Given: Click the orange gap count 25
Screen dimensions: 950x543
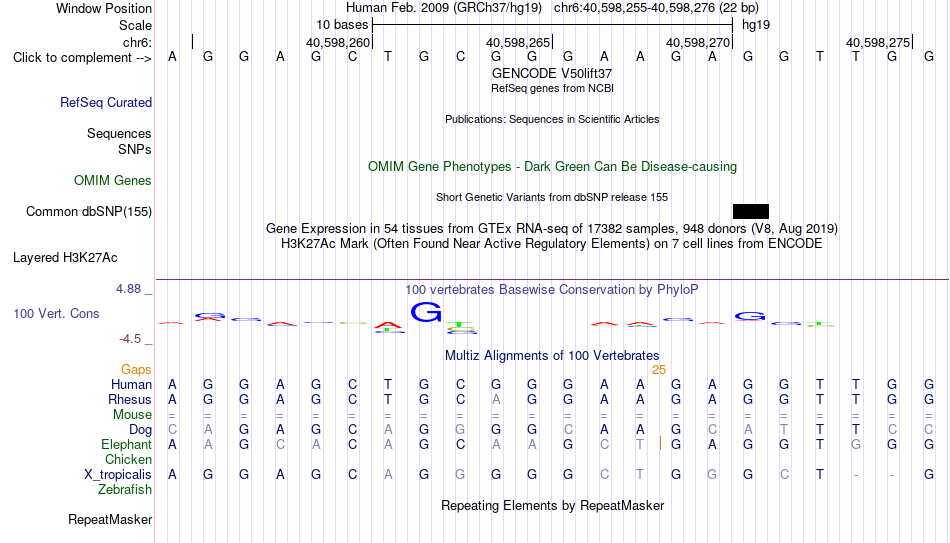Looking at the screenshot, I should coord(659,370).
